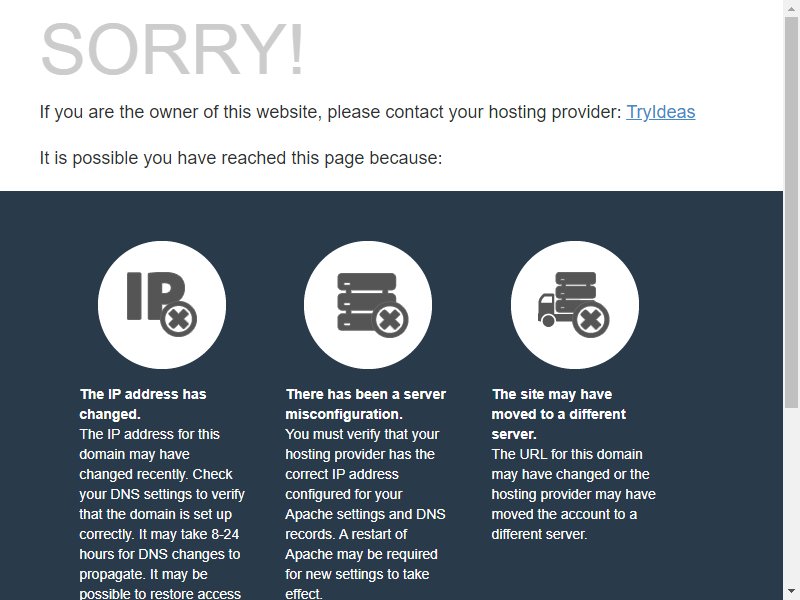Click the X badge on truck icon

[591, 320]
